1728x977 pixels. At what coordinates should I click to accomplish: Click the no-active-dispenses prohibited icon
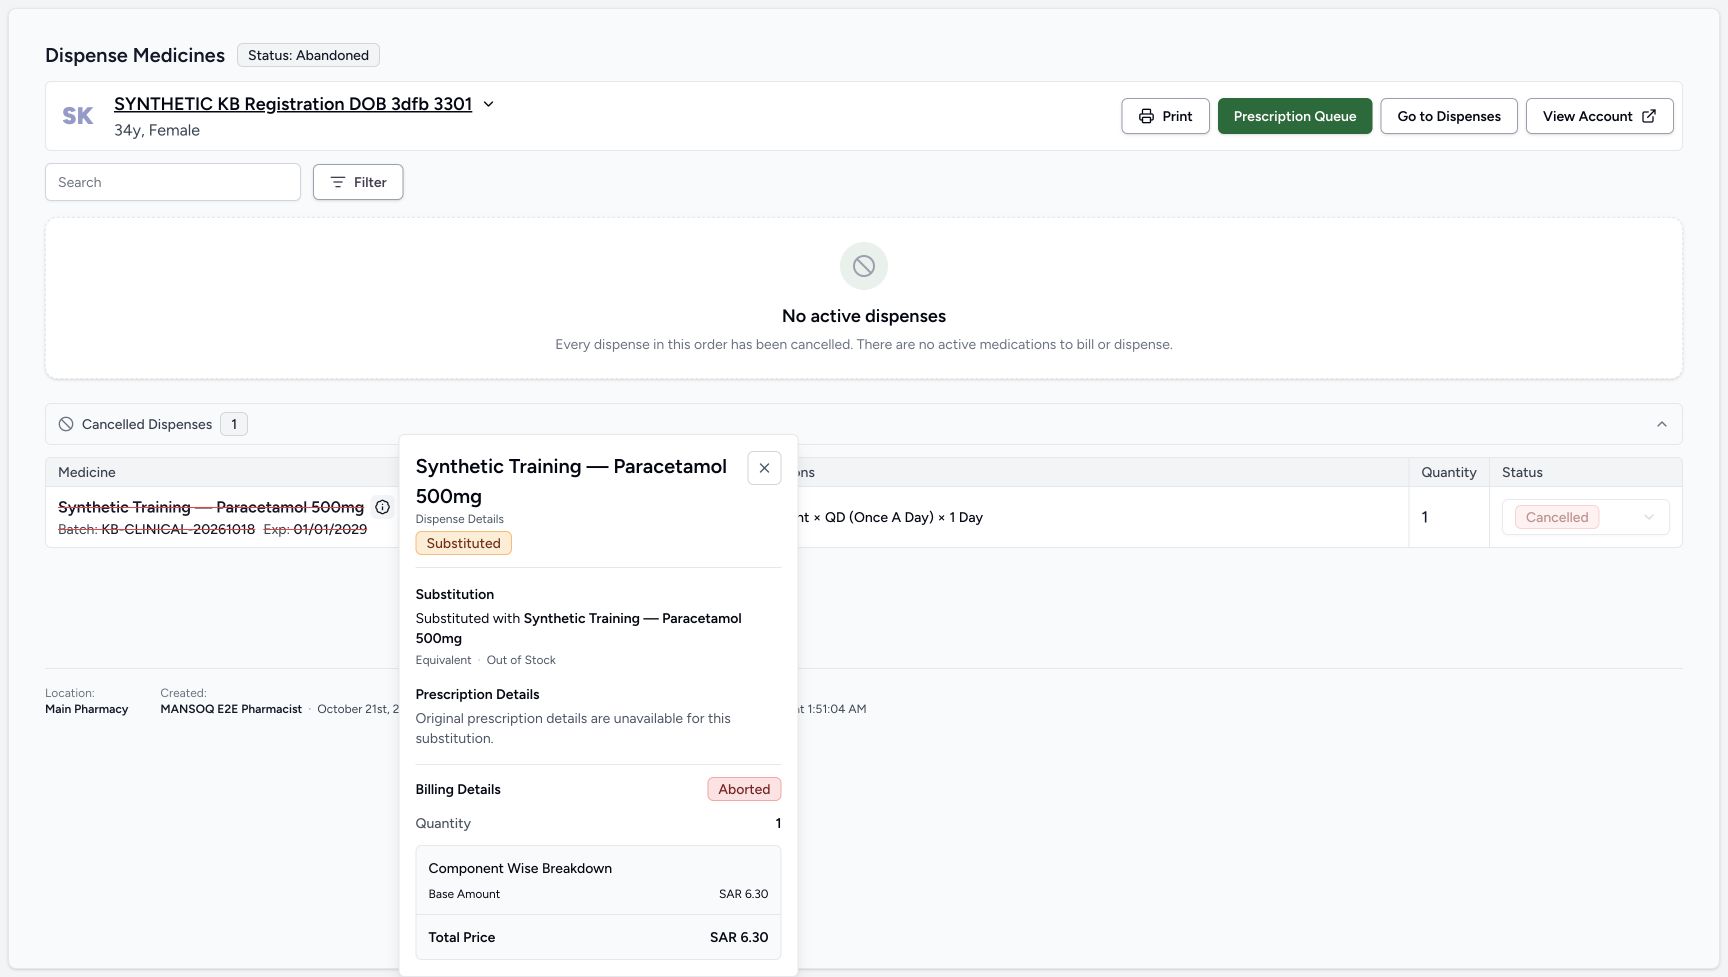[x=864, y=266]
